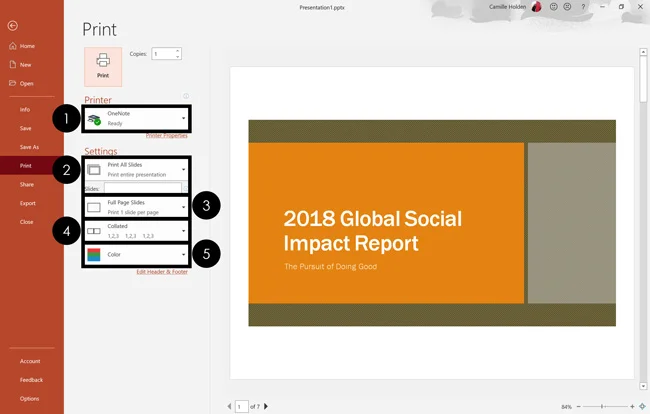Open Edit Header & Footer link
Viewport: 650px width, 414px height.
pyautogui.click(x=162, y=272)
